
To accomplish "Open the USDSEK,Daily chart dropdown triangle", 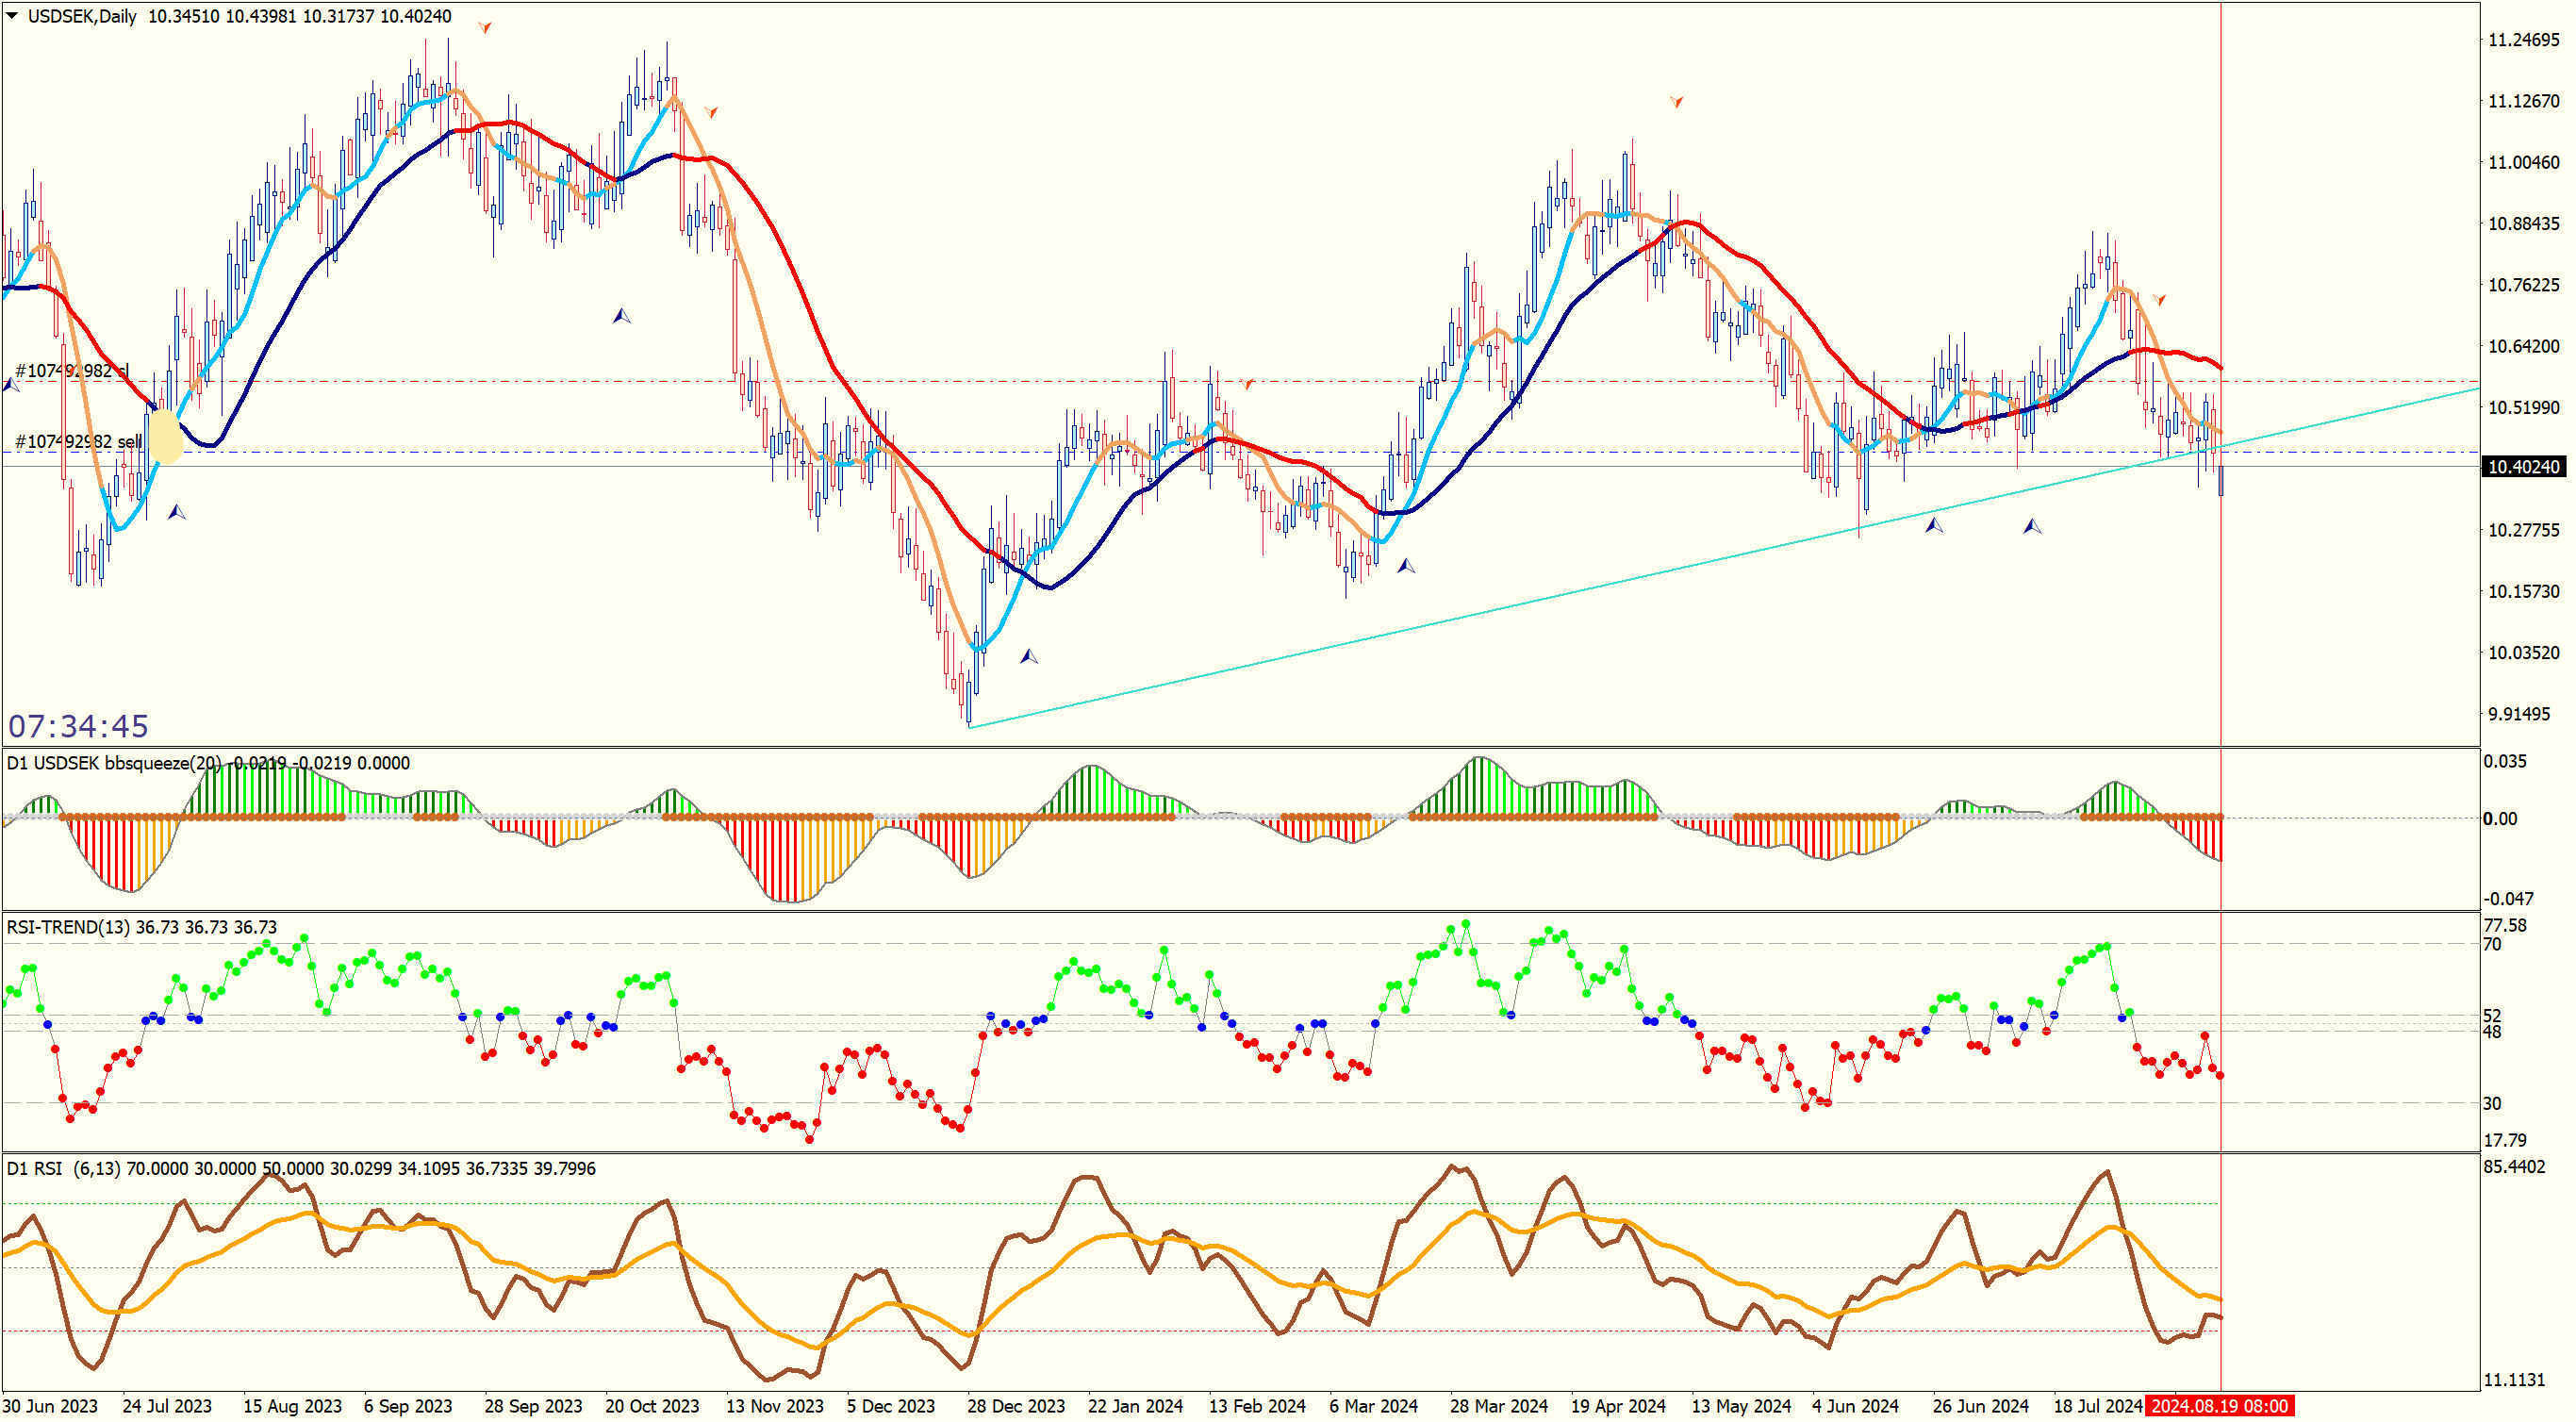I will pos(12,16).
